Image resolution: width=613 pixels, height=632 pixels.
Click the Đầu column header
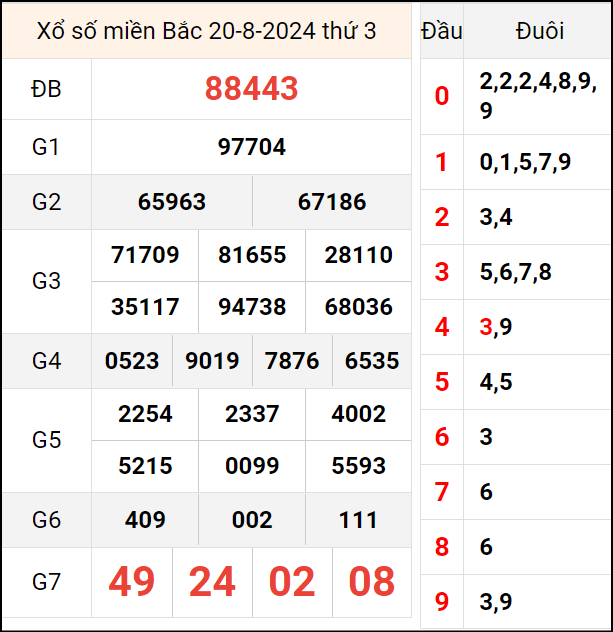click(441, 31)
